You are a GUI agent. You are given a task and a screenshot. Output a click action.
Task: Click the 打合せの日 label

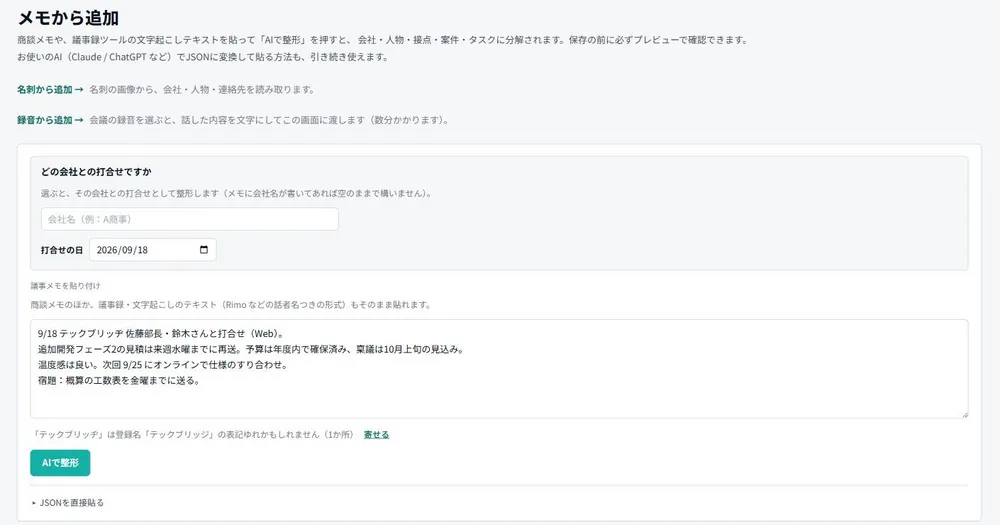click(62, 250)
